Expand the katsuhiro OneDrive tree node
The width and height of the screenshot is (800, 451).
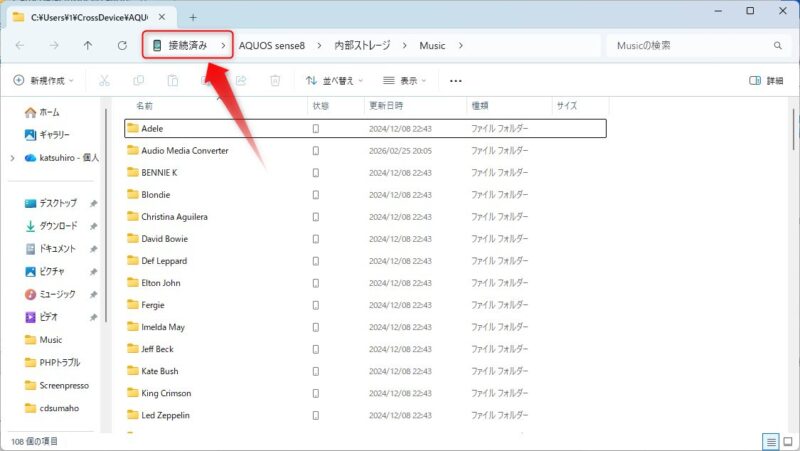coord(11,158)
